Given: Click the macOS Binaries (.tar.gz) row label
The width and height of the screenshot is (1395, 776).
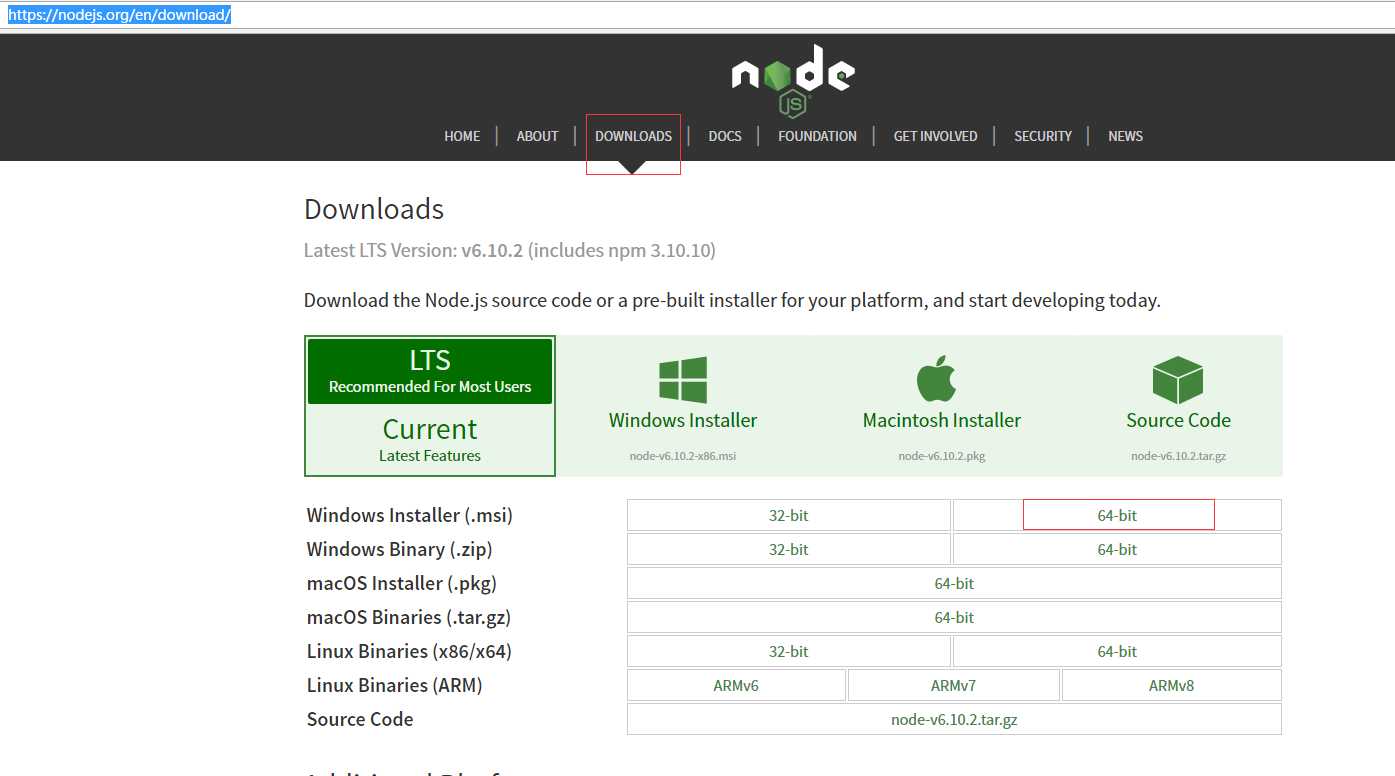Looking at the screenshot, I should point(409,618).
